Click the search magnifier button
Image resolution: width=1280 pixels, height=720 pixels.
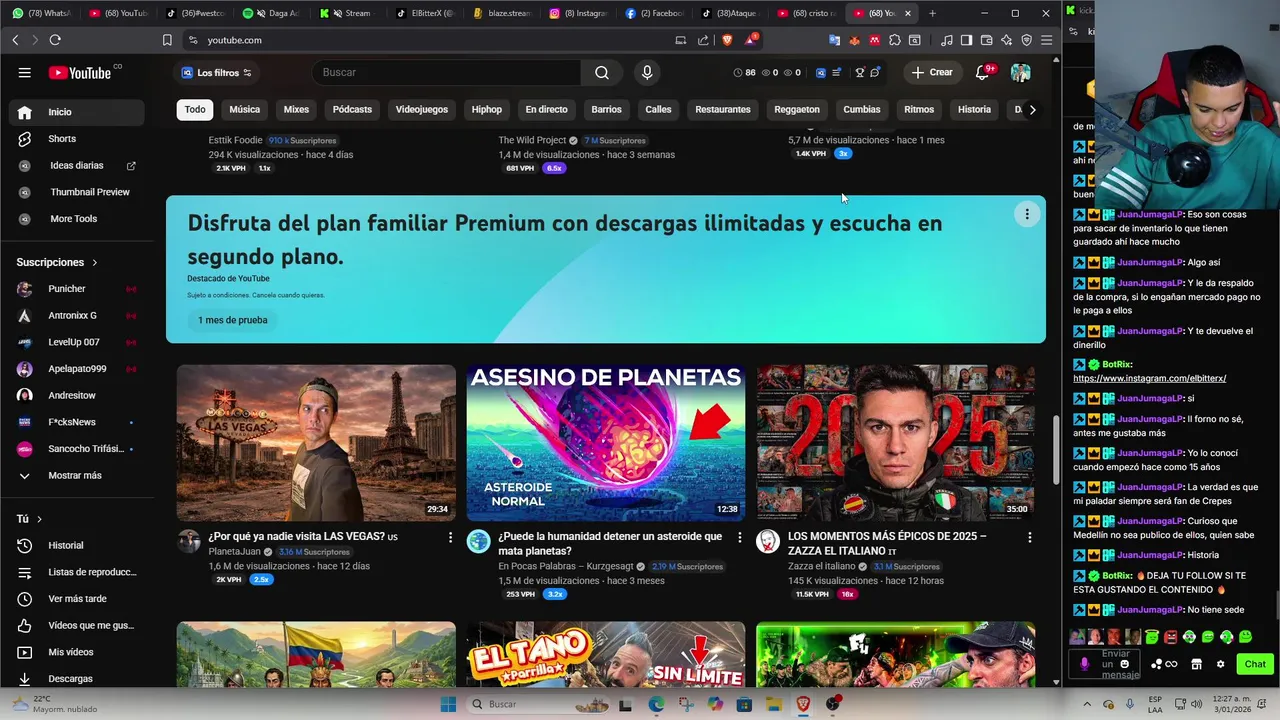click(x=601, y=72)
